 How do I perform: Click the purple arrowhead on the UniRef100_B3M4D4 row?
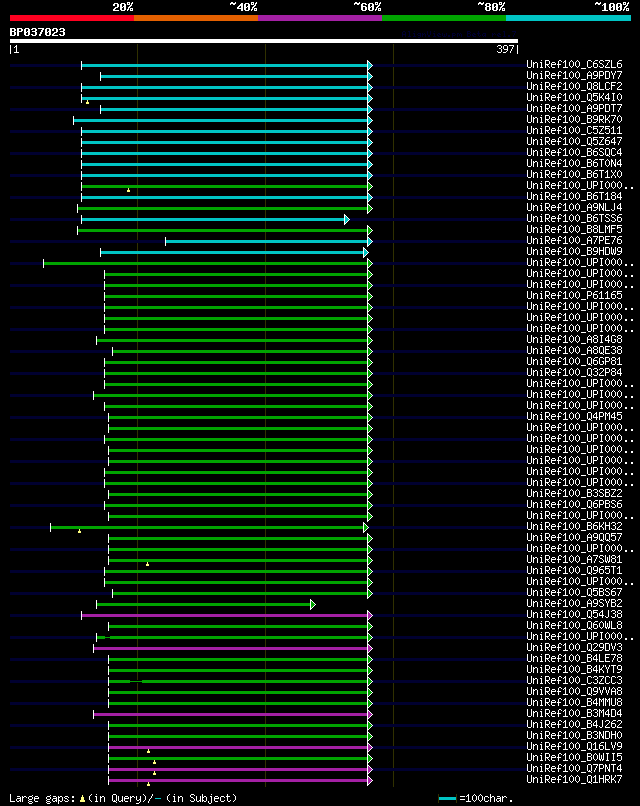370,715
